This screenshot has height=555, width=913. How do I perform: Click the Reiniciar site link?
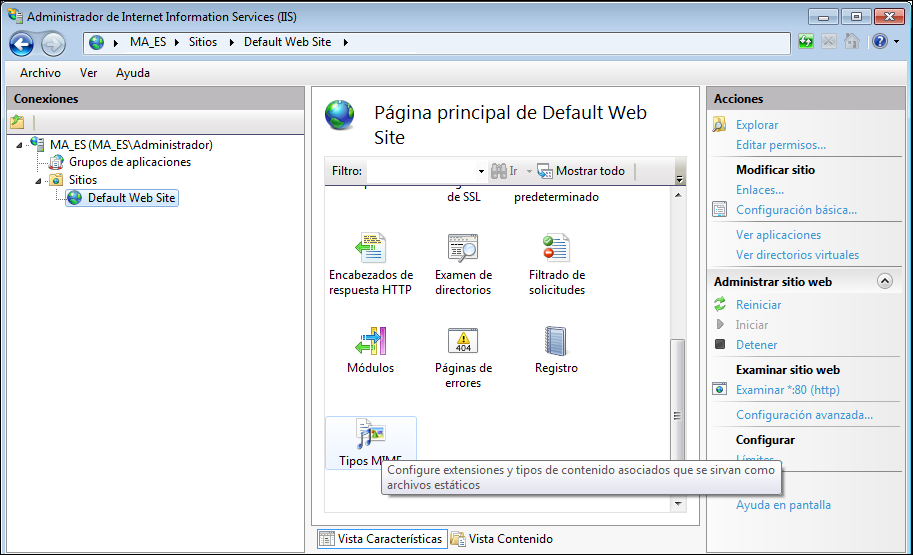pos(758,305)
